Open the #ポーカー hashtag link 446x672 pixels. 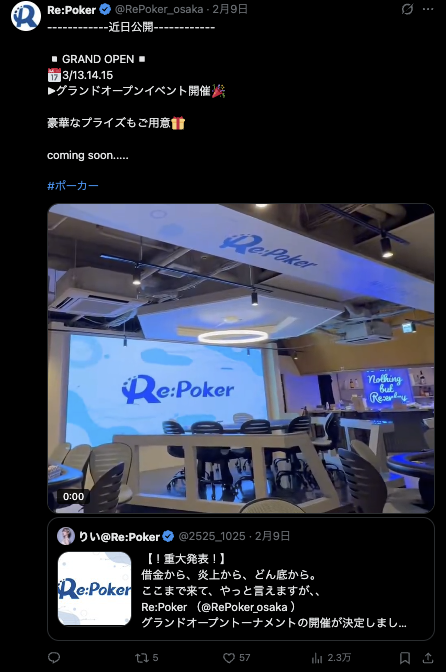(x=73, y=186)
